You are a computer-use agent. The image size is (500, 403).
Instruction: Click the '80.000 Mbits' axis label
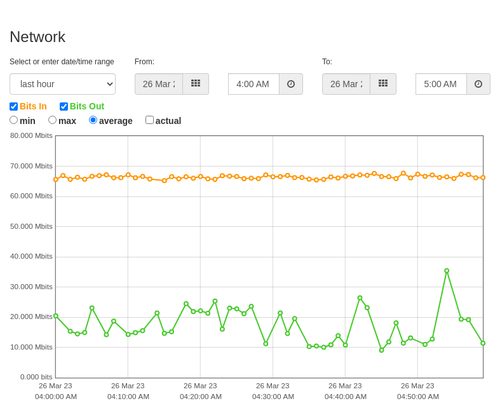tap(31, 135)
